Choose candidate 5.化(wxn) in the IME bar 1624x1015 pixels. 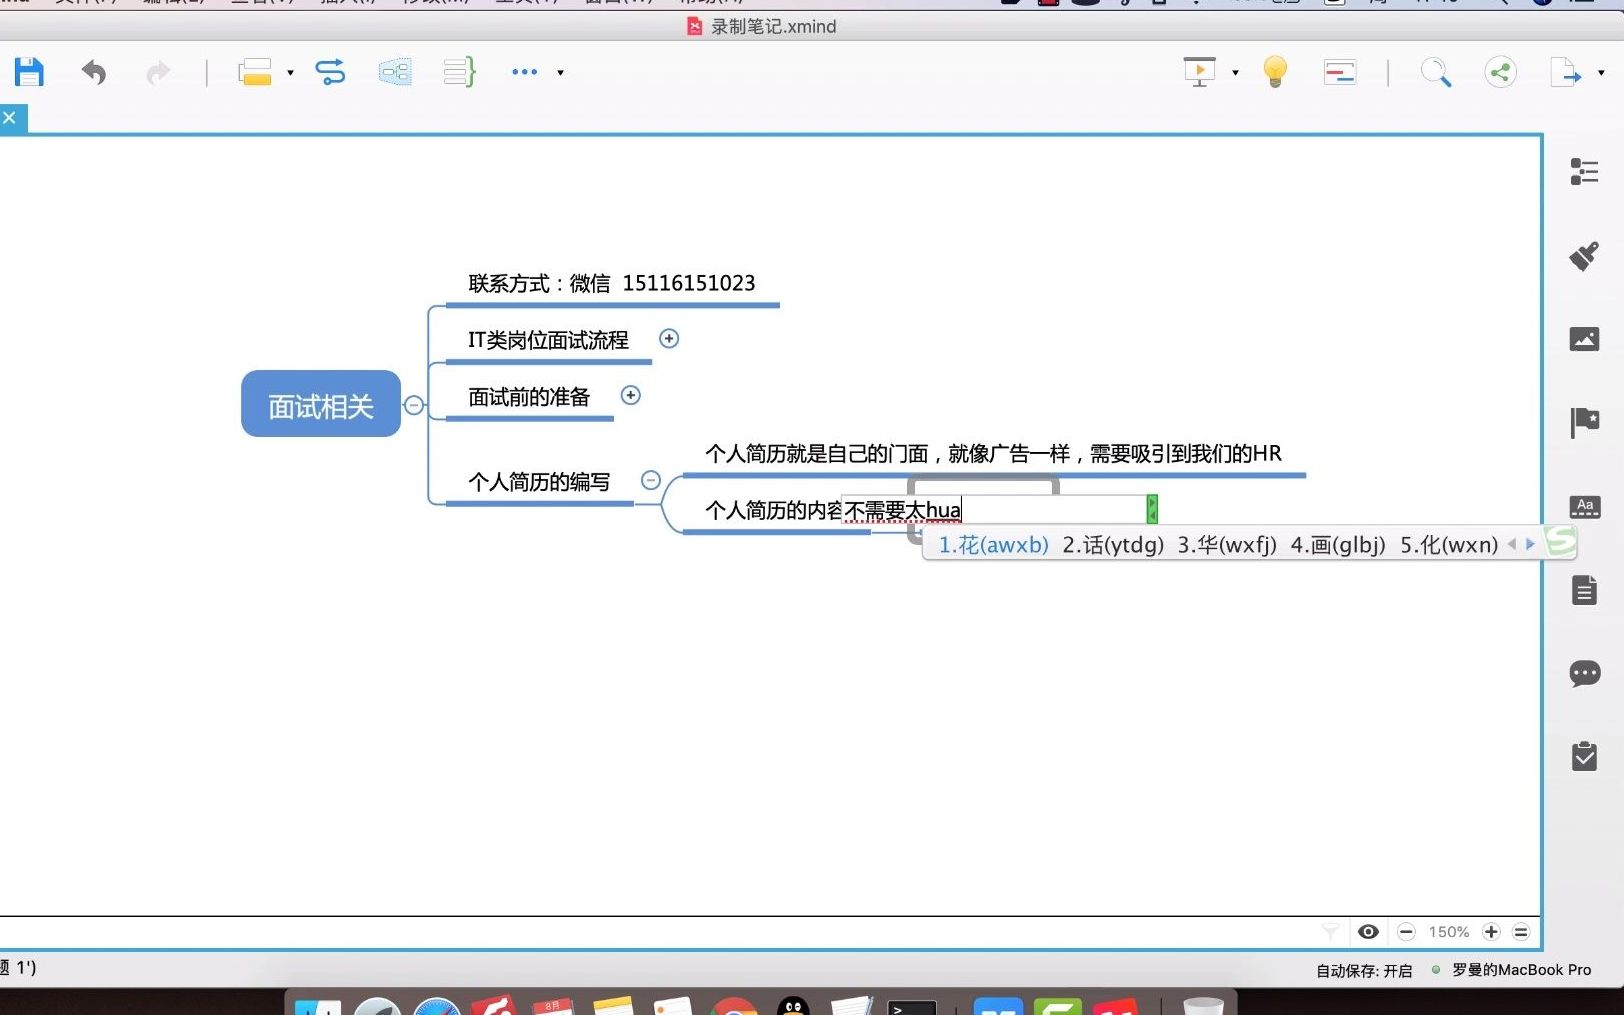pos(1449,545)
